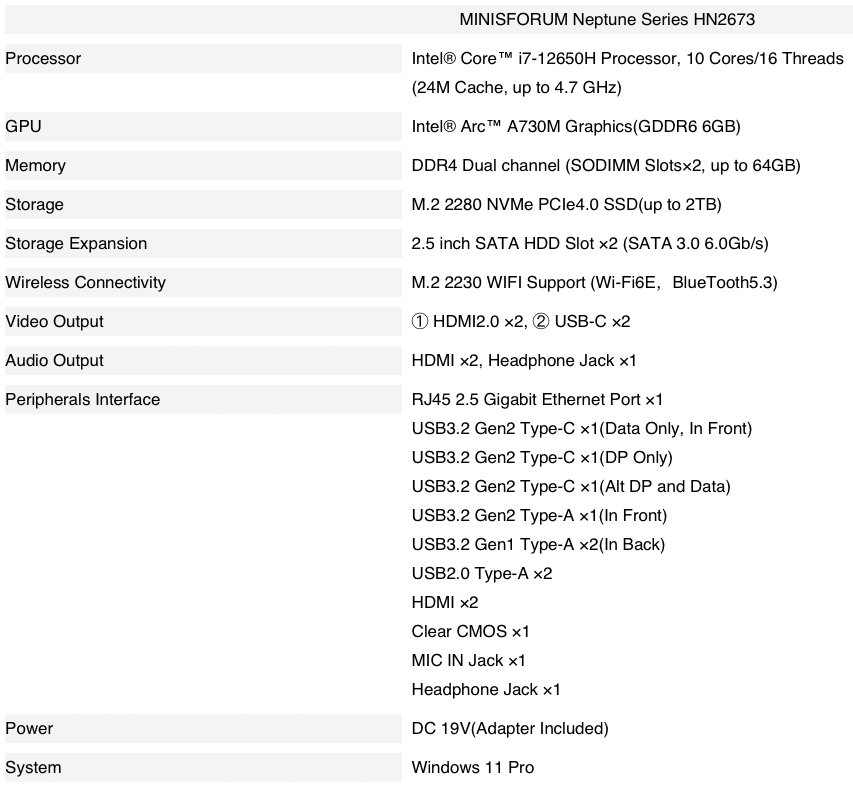Select the RJ45 2.5 Gigabit Ethernet line

point(537,400)
